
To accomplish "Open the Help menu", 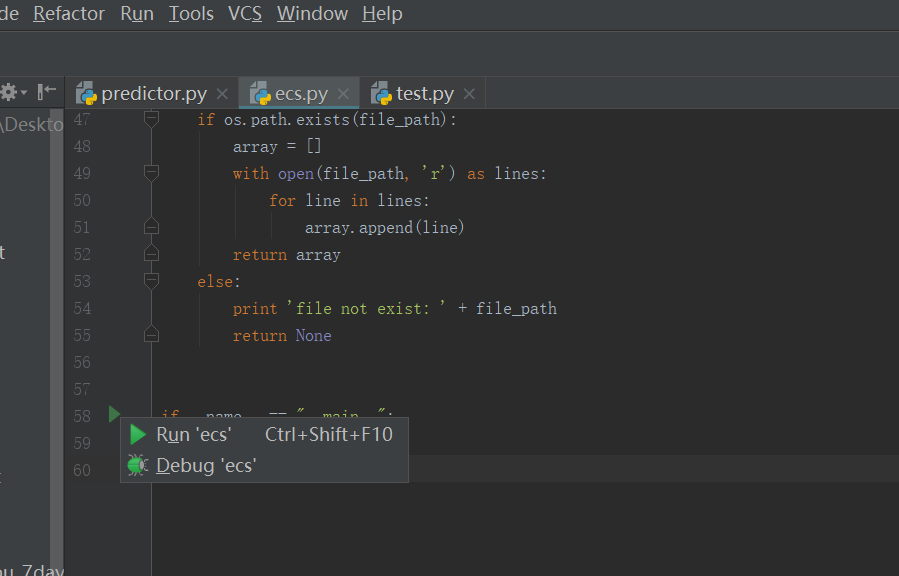I will [382, 13].
